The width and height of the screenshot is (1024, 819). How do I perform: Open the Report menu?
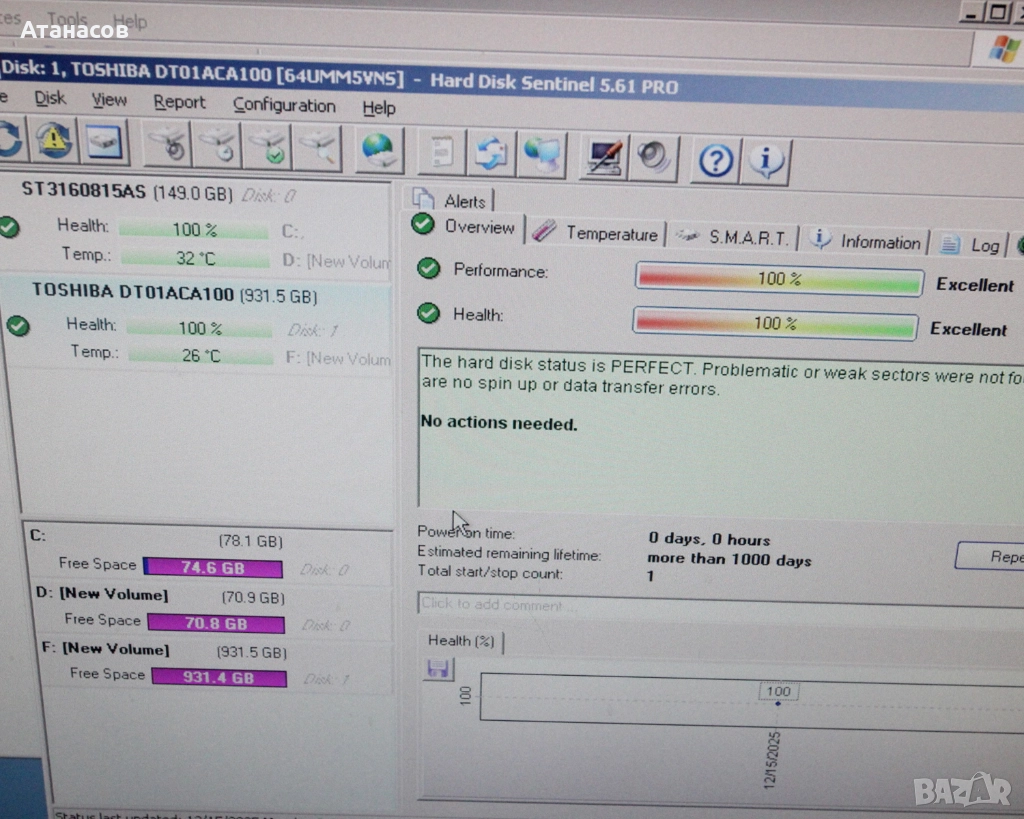[x=179, y=102]
